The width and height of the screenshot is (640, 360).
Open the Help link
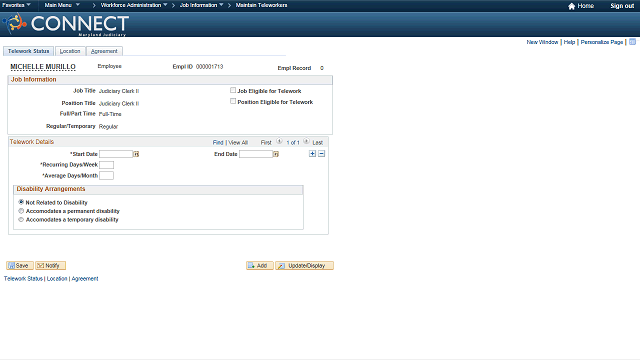(569, 42)
